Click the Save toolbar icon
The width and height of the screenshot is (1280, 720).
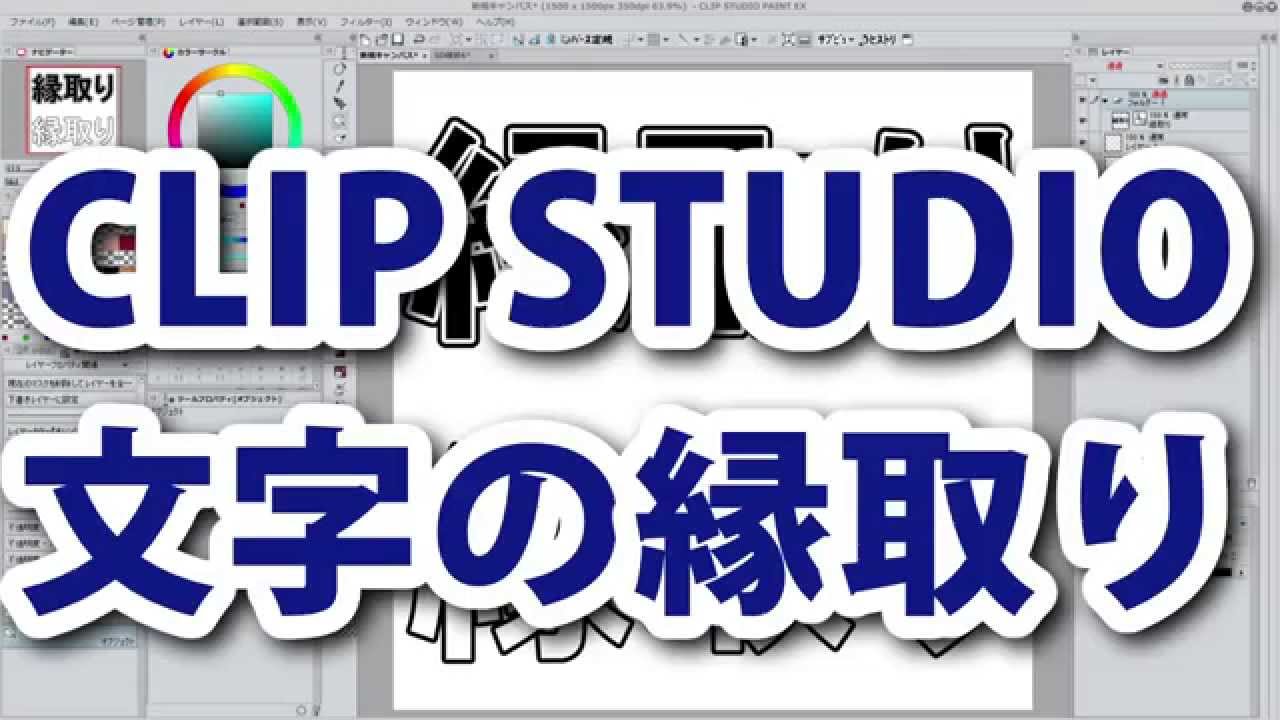click(397, 39)
